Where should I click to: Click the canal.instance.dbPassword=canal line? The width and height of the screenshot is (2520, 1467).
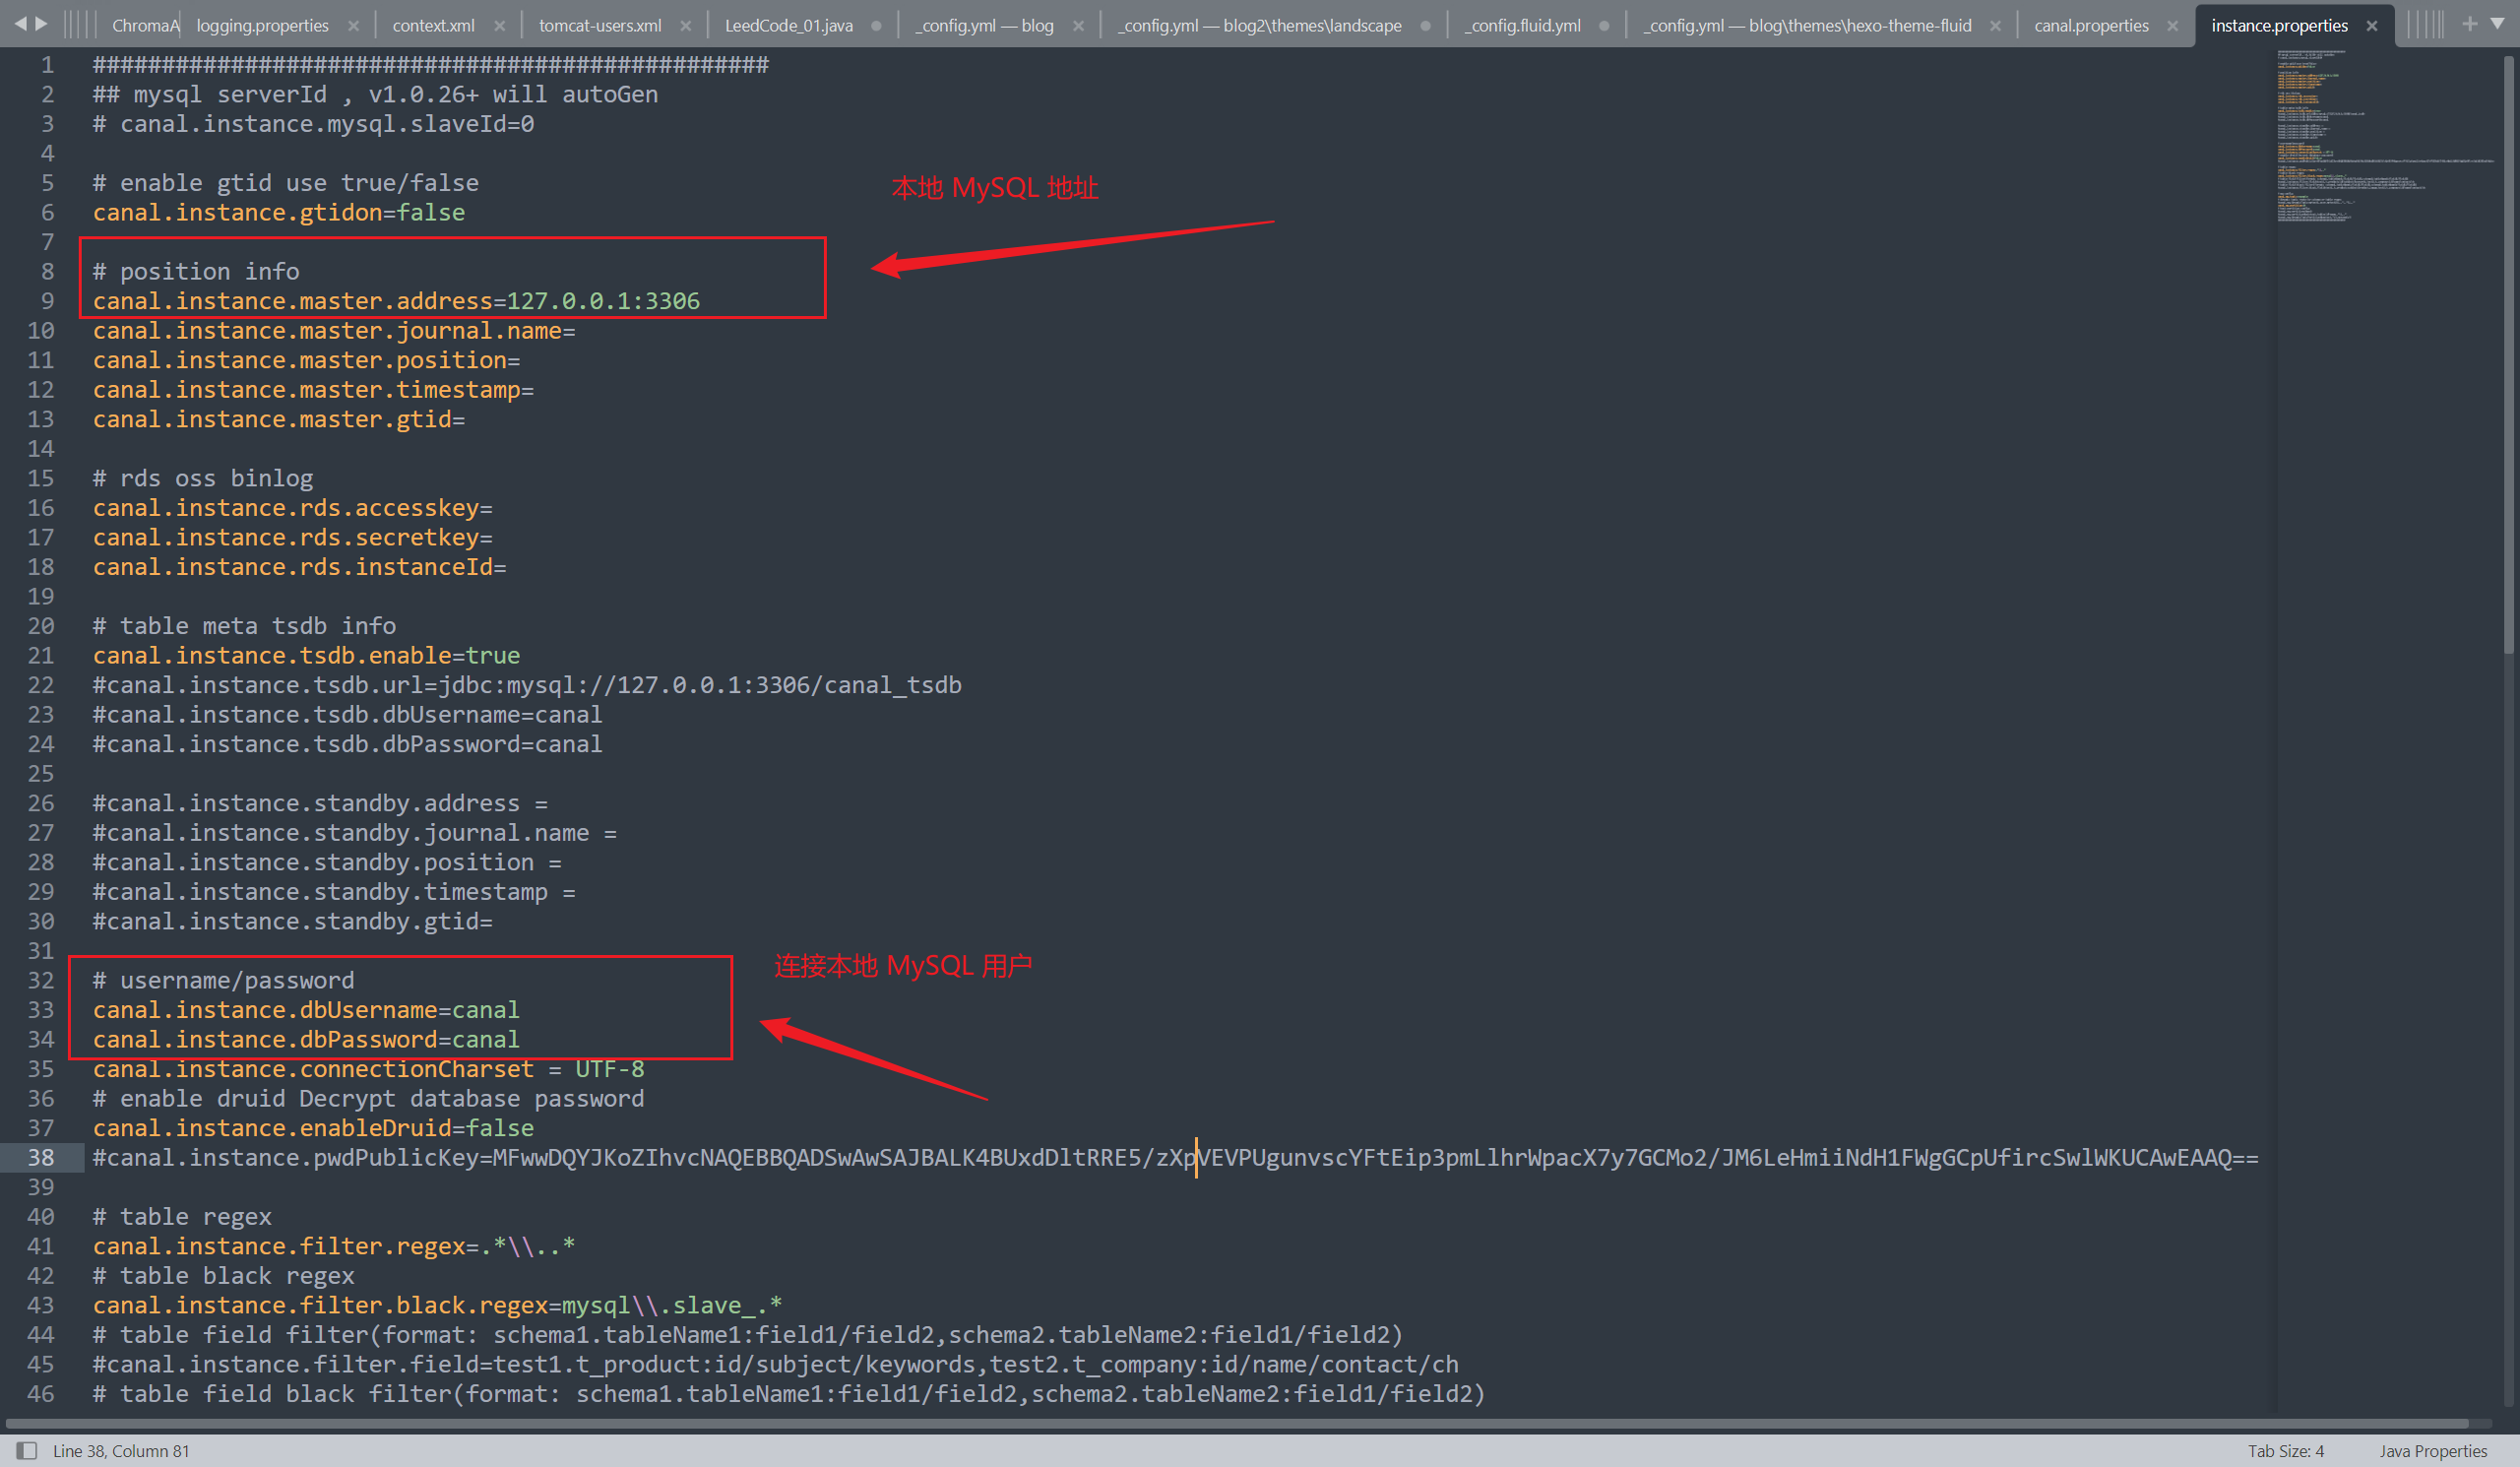[306, 1039]
